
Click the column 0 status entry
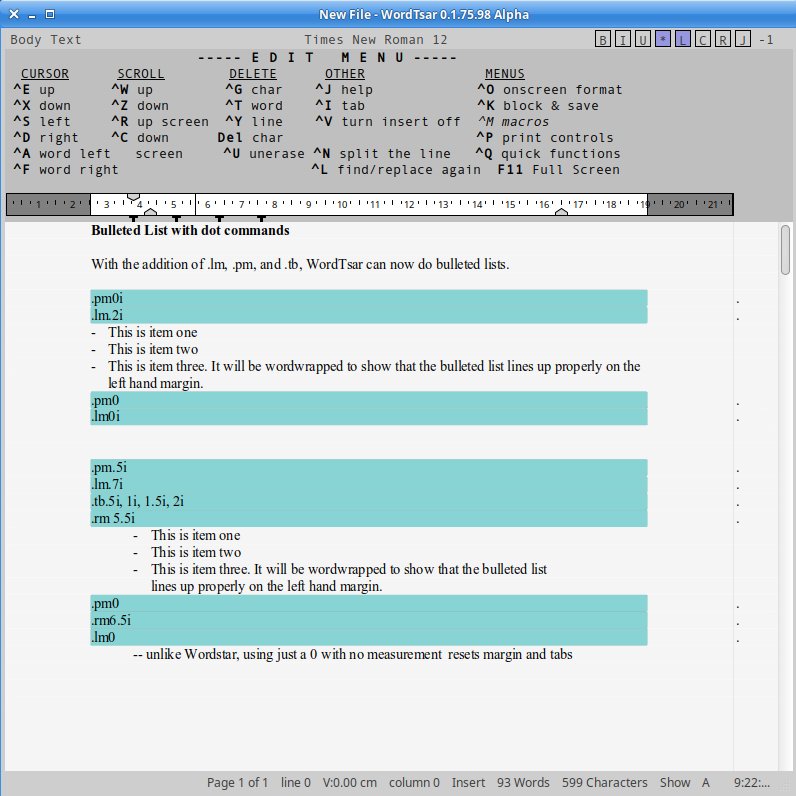point(414,783)
